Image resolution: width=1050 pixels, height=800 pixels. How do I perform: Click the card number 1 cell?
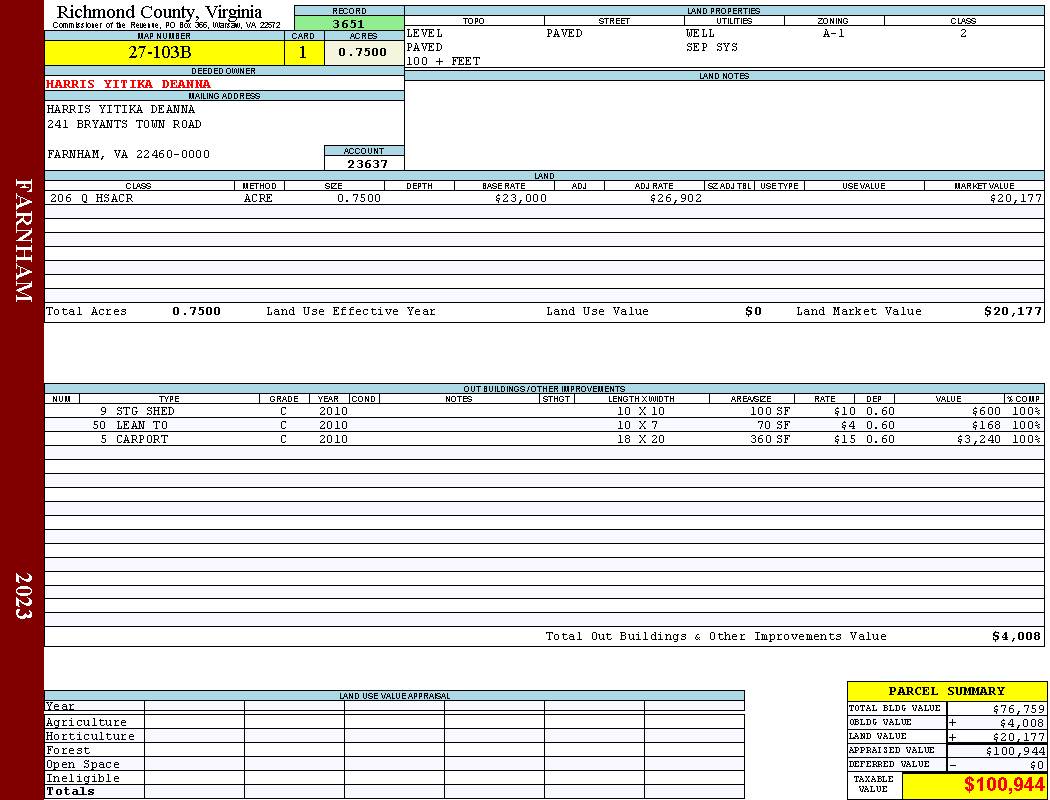tap(303, 53)
